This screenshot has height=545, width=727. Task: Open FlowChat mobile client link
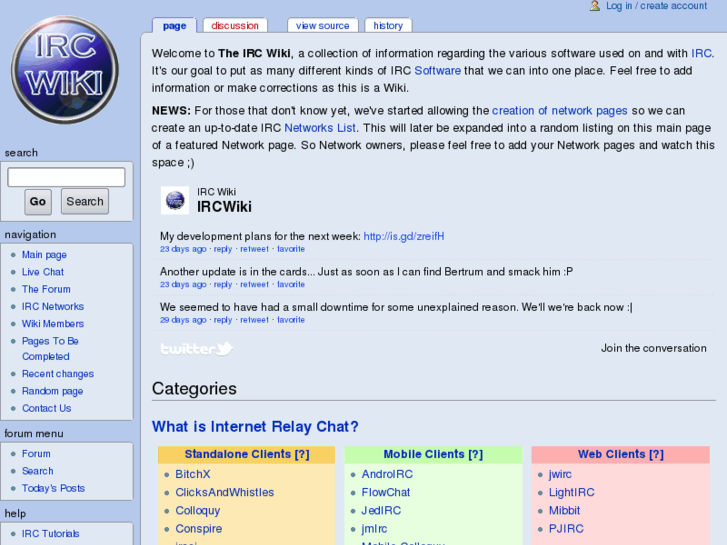pyautogui.click(x=386, y=492)
